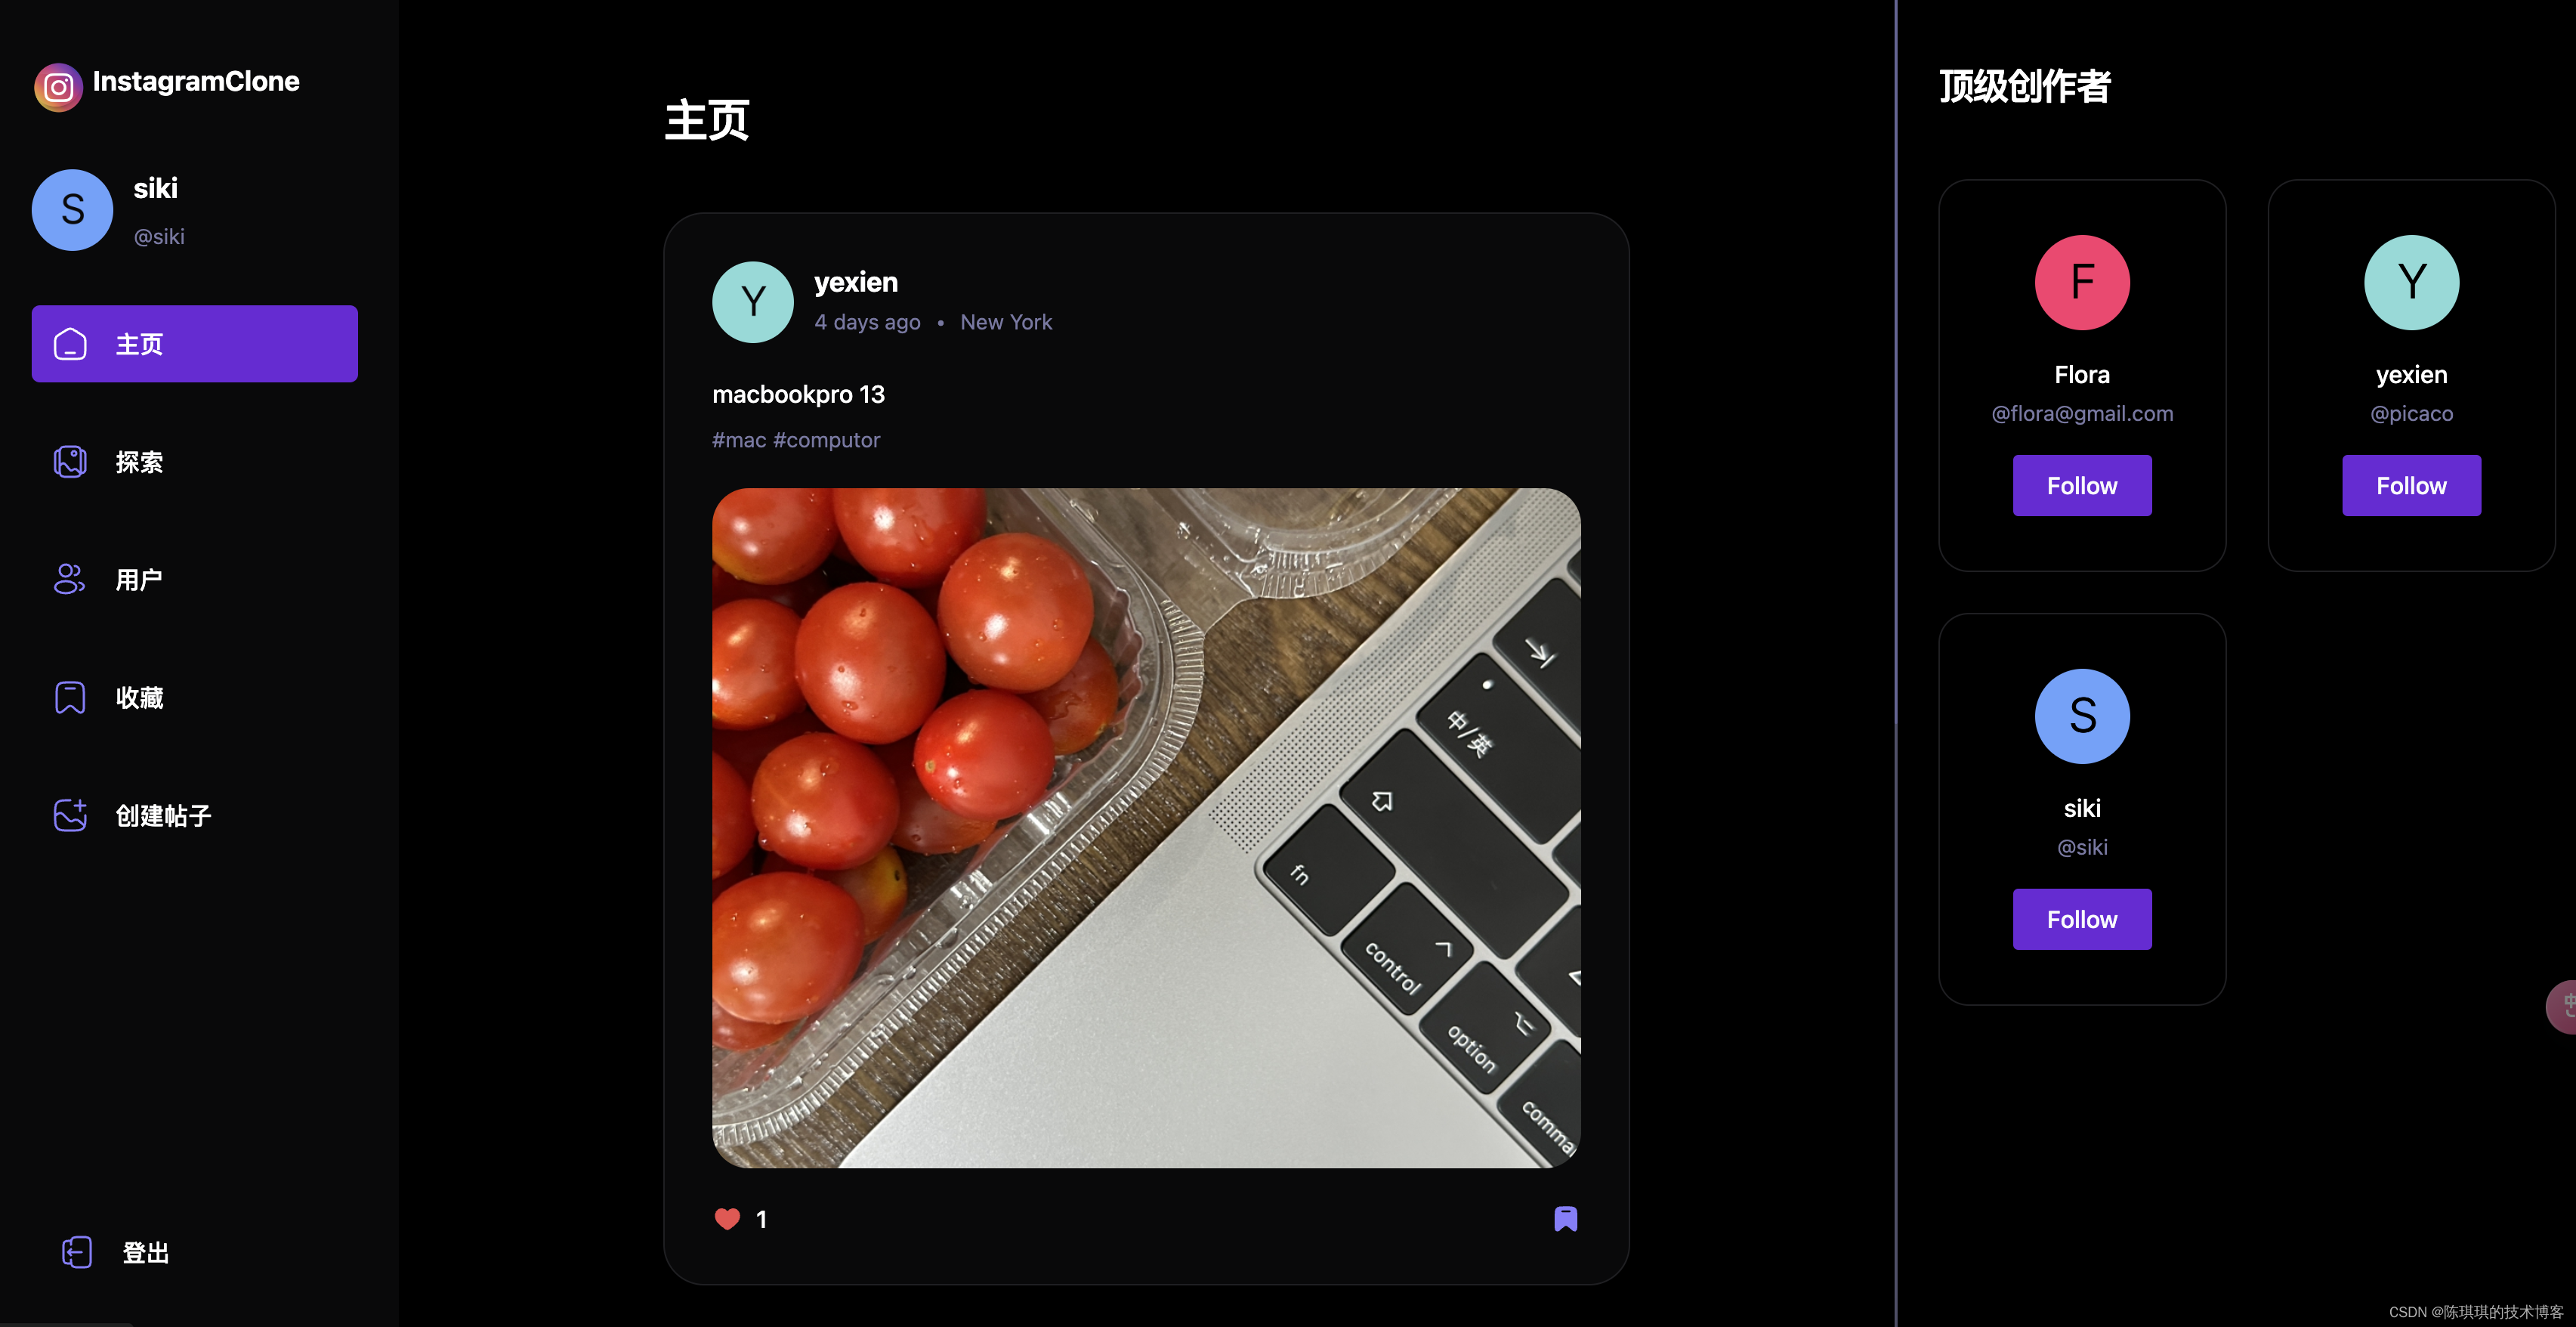Click the 探索 (Explore) sidebar icon
Image resolution: width=2576 pixels, height=1327 pixels.
pos(69,462)
